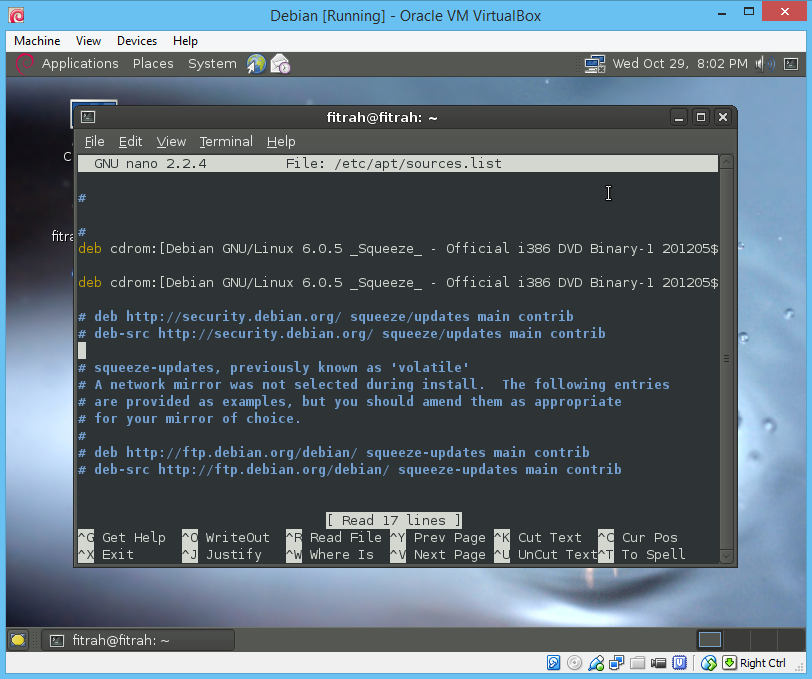The image size is (812, 679).
Task: Click the host key arrow icon
Action: (729, 663)
